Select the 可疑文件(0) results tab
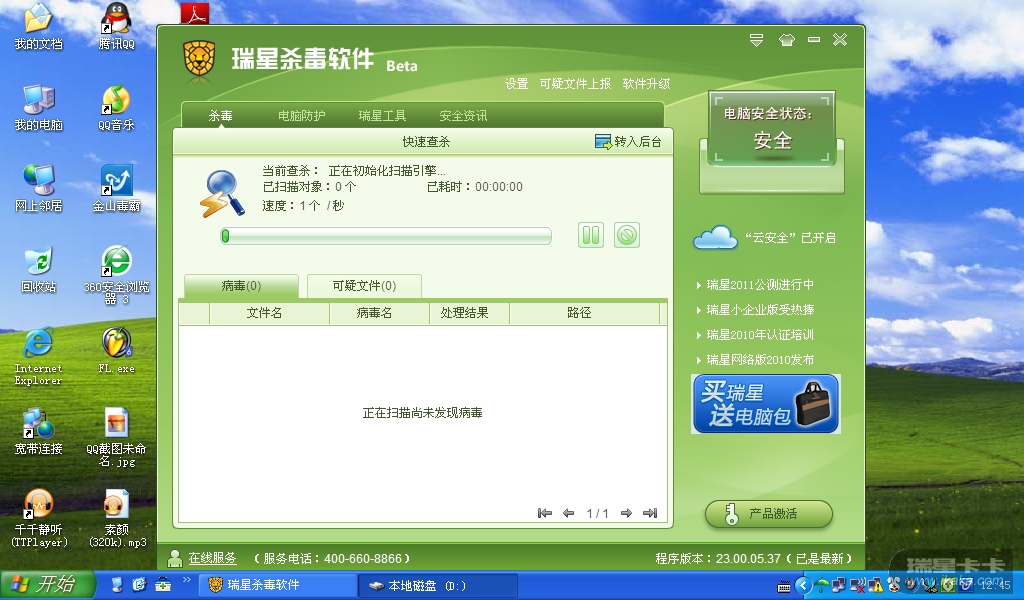The image size is (1024, 600). [x=364, y=286]
